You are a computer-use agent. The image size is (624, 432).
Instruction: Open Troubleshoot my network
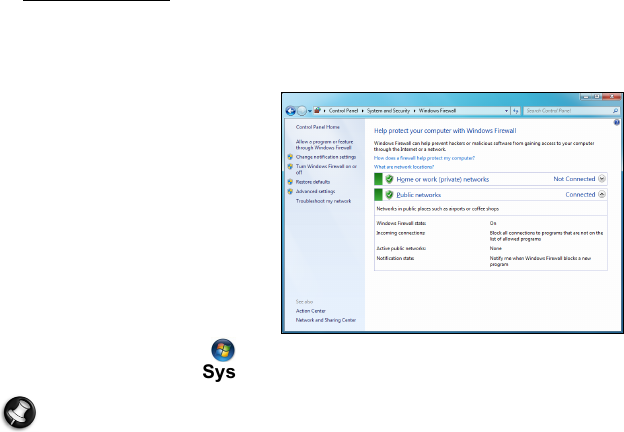click(323, 201)
